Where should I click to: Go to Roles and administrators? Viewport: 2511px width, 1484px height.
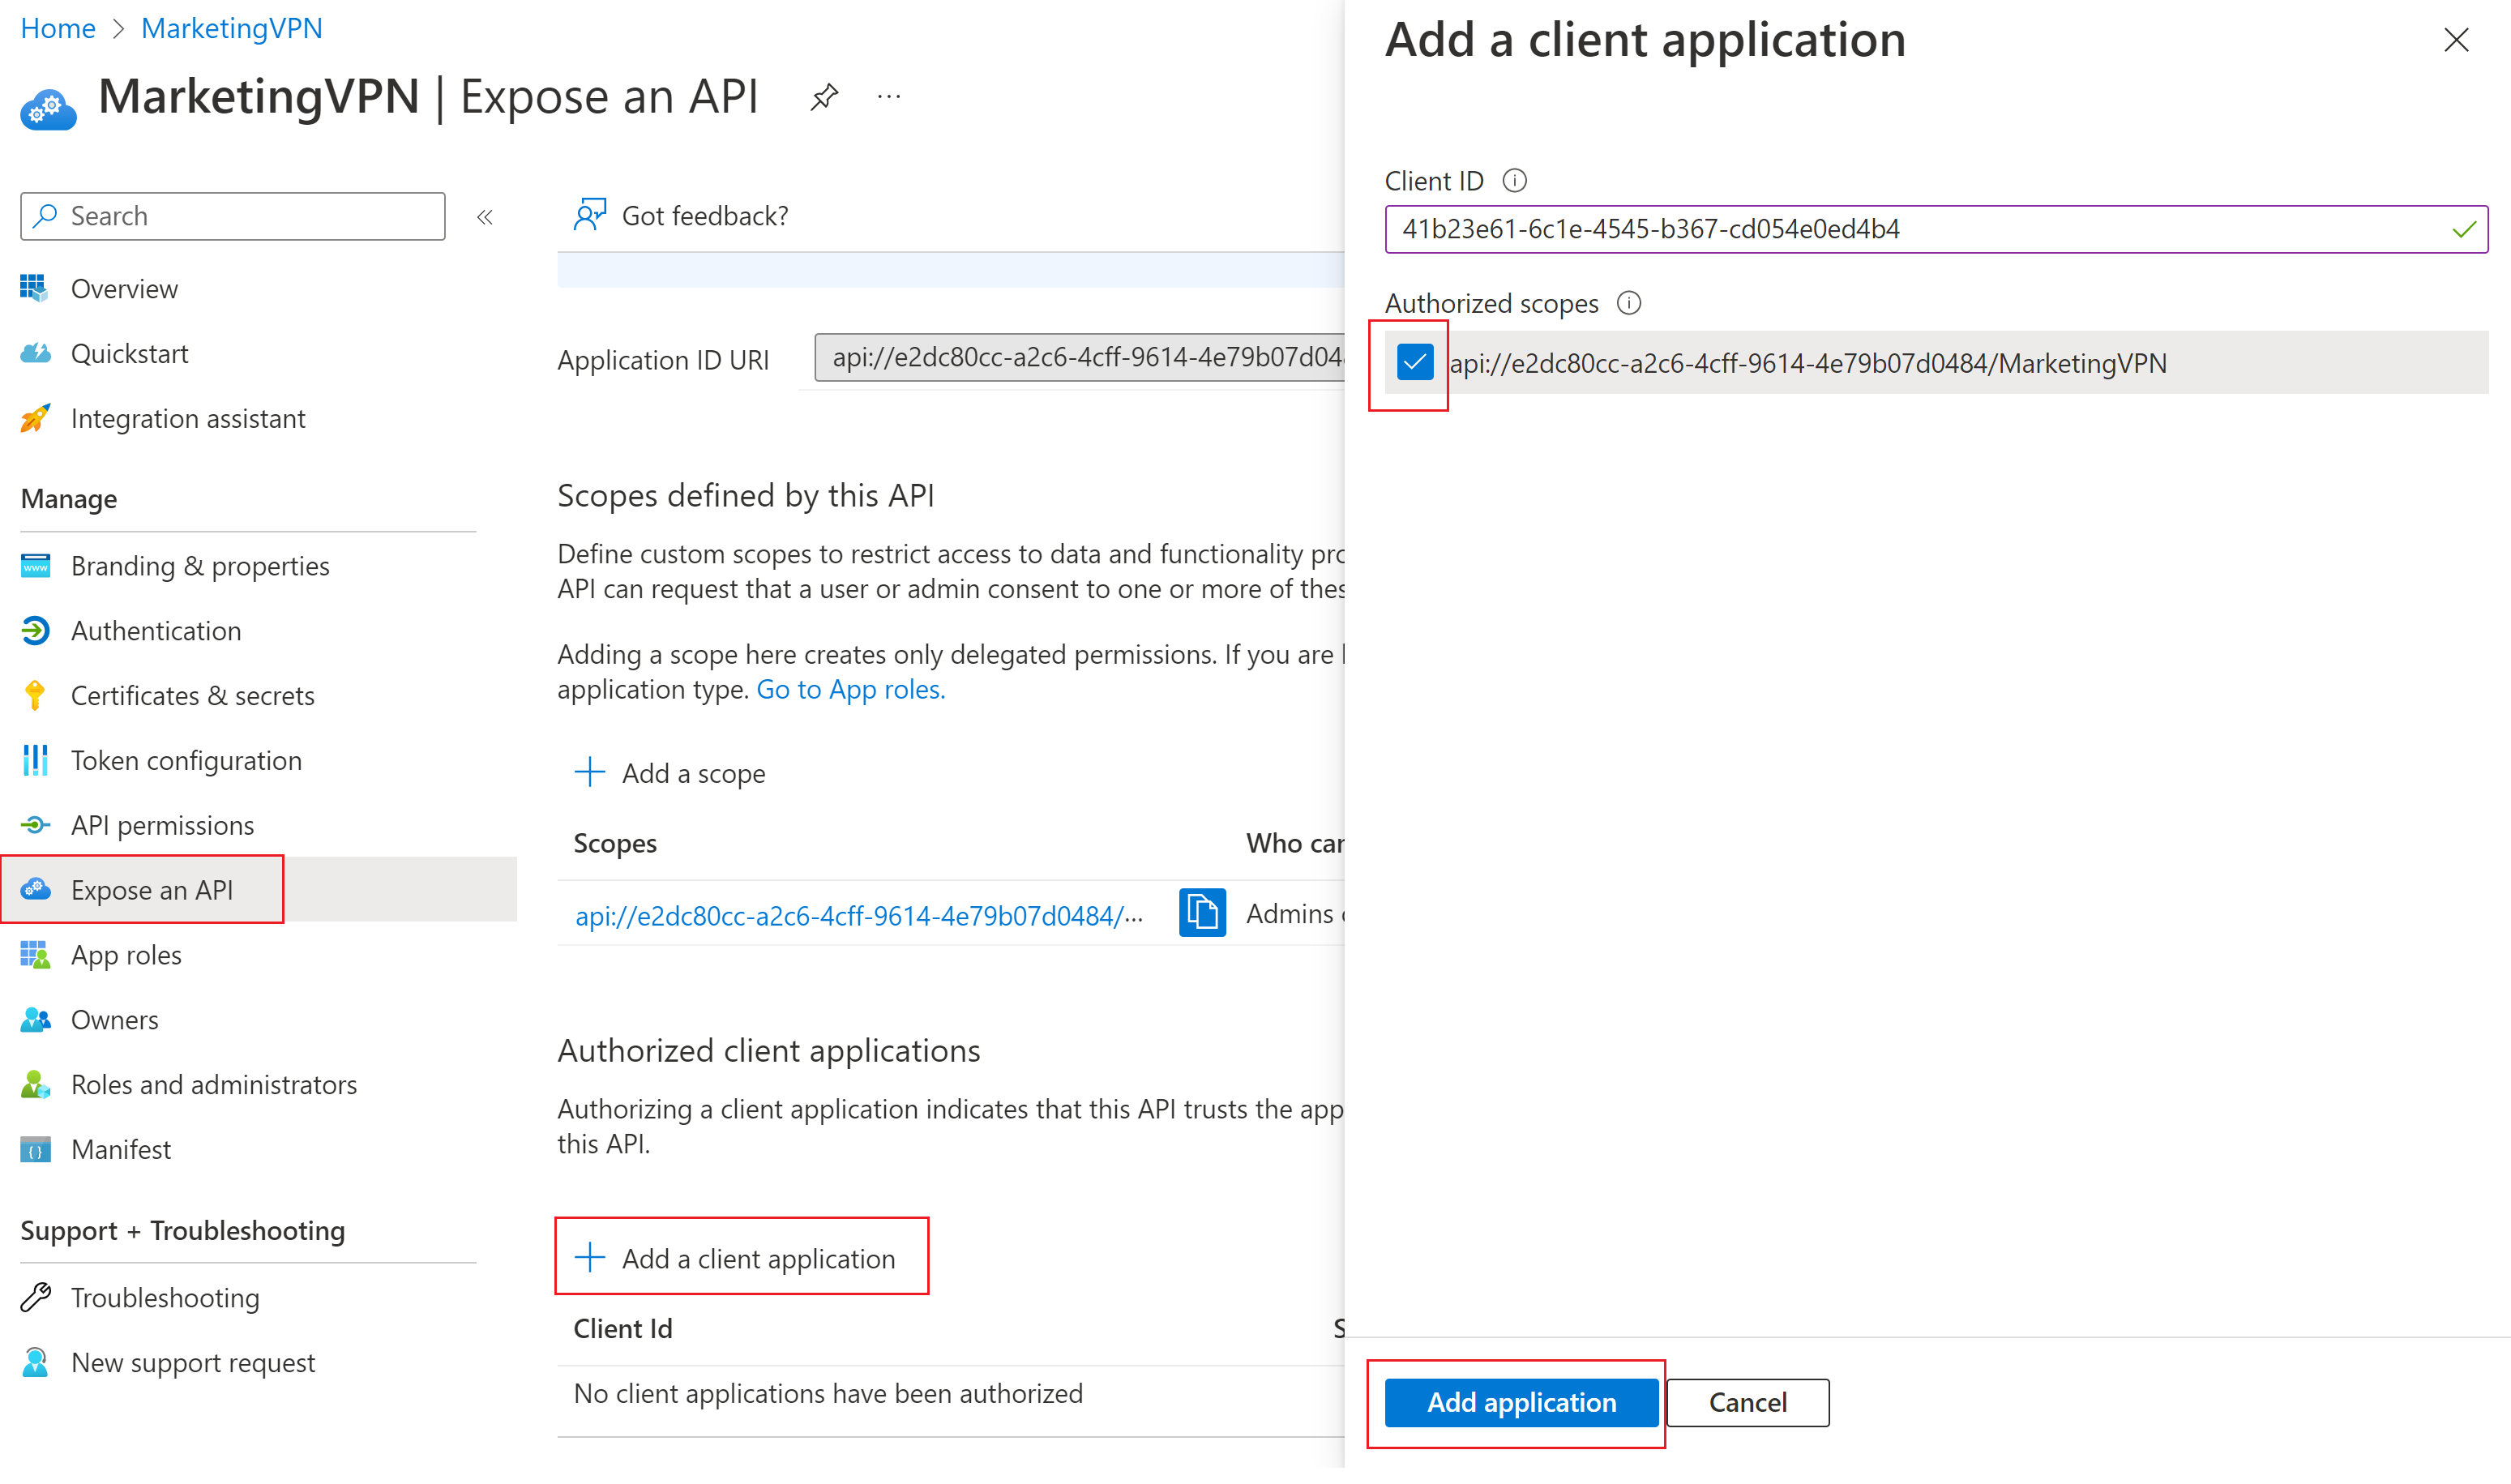point(214,1085)
